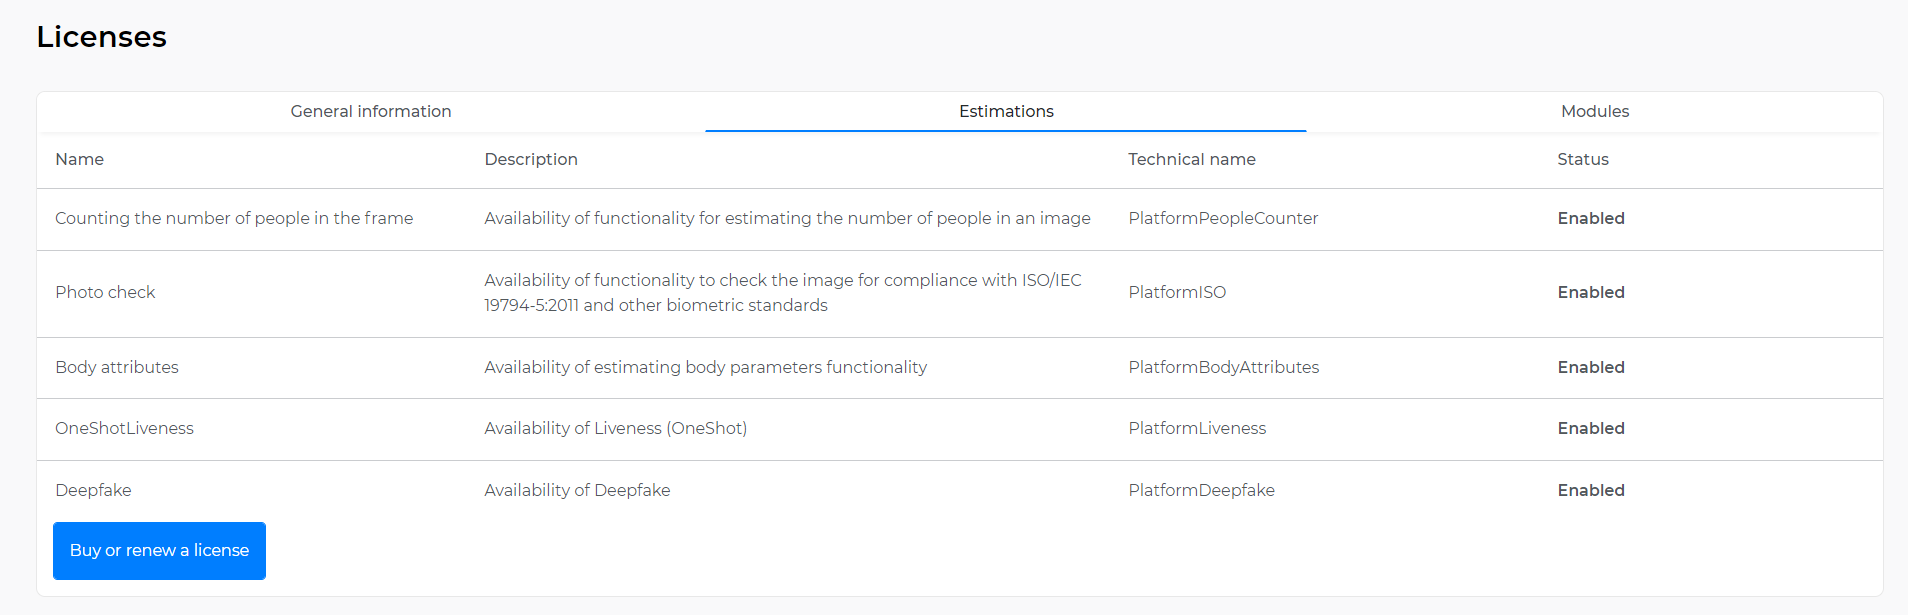Click the PlatformPeopleCounter technical name
The image size is (1908, 615).
(x=1223, y=218)
